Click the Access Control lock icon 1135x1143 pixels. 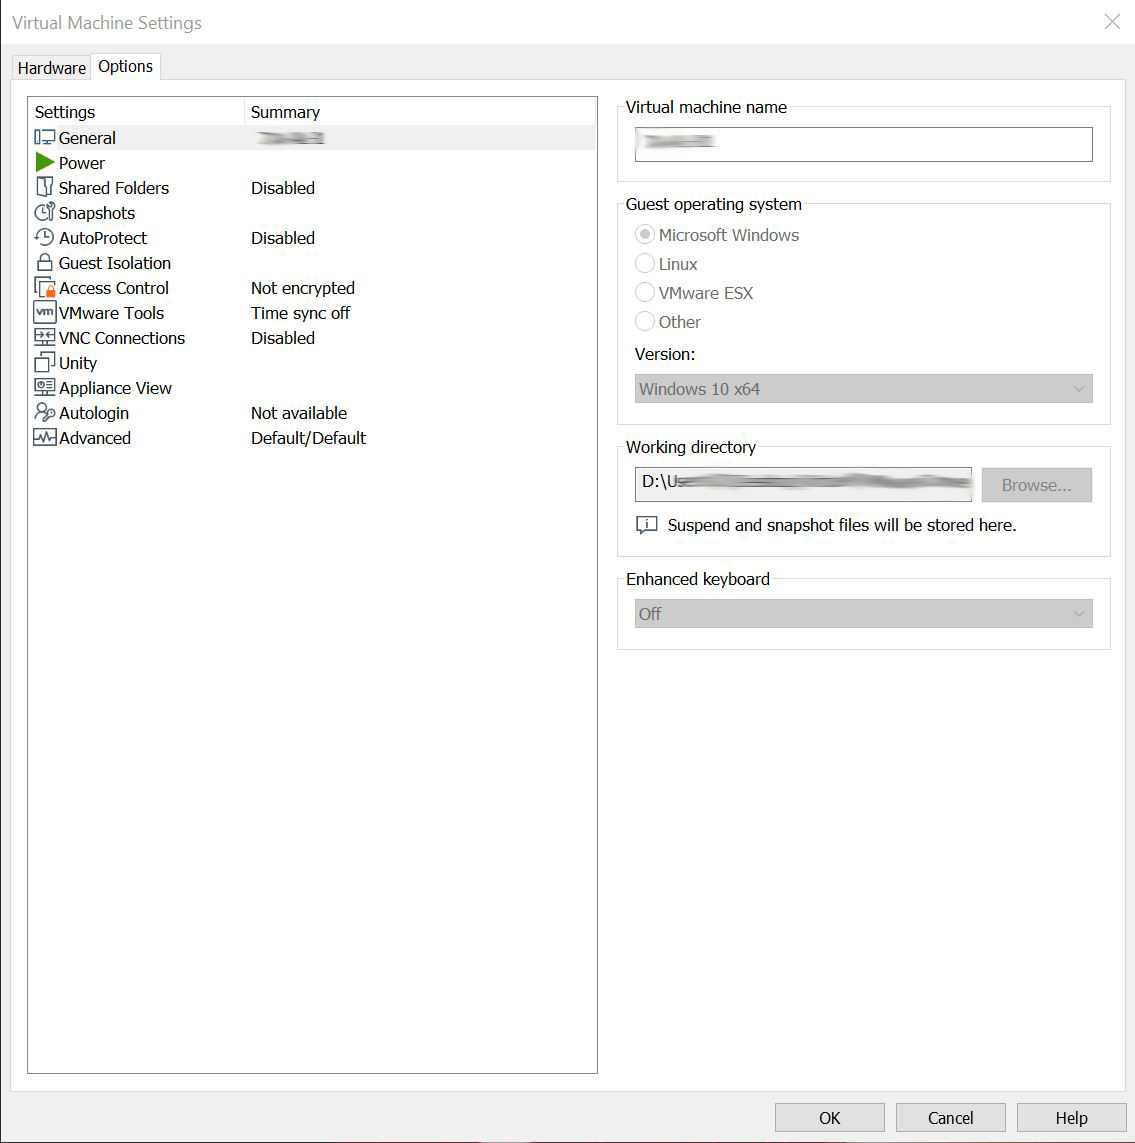tap(44, 288)
